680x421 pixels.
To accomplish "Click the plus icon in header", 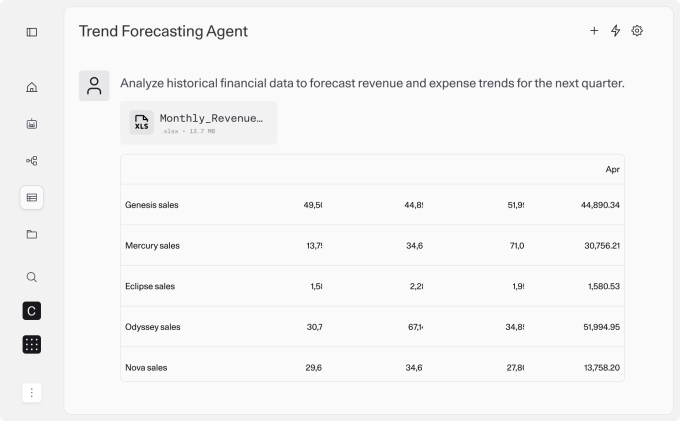I will pos(594,31).
